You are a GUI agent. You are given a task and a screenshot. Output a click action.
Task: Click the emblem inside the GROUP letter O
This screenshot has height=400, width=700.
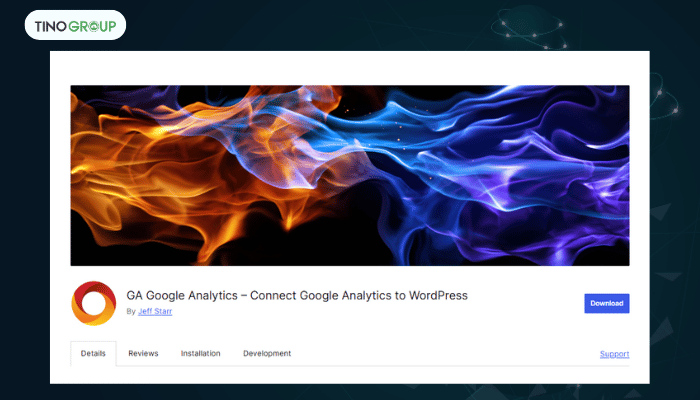click(x=93, y=26)
